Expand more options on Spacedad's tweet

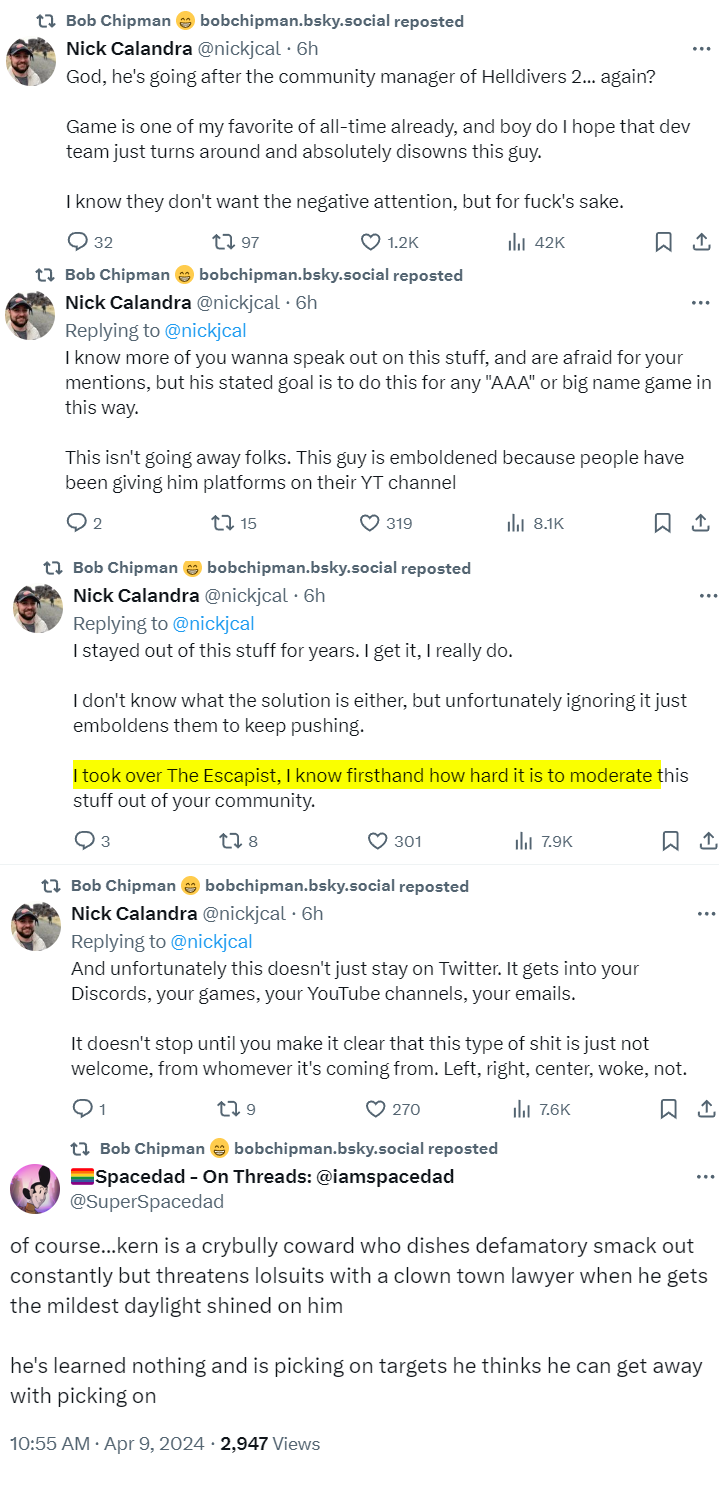pos(706,1177)
